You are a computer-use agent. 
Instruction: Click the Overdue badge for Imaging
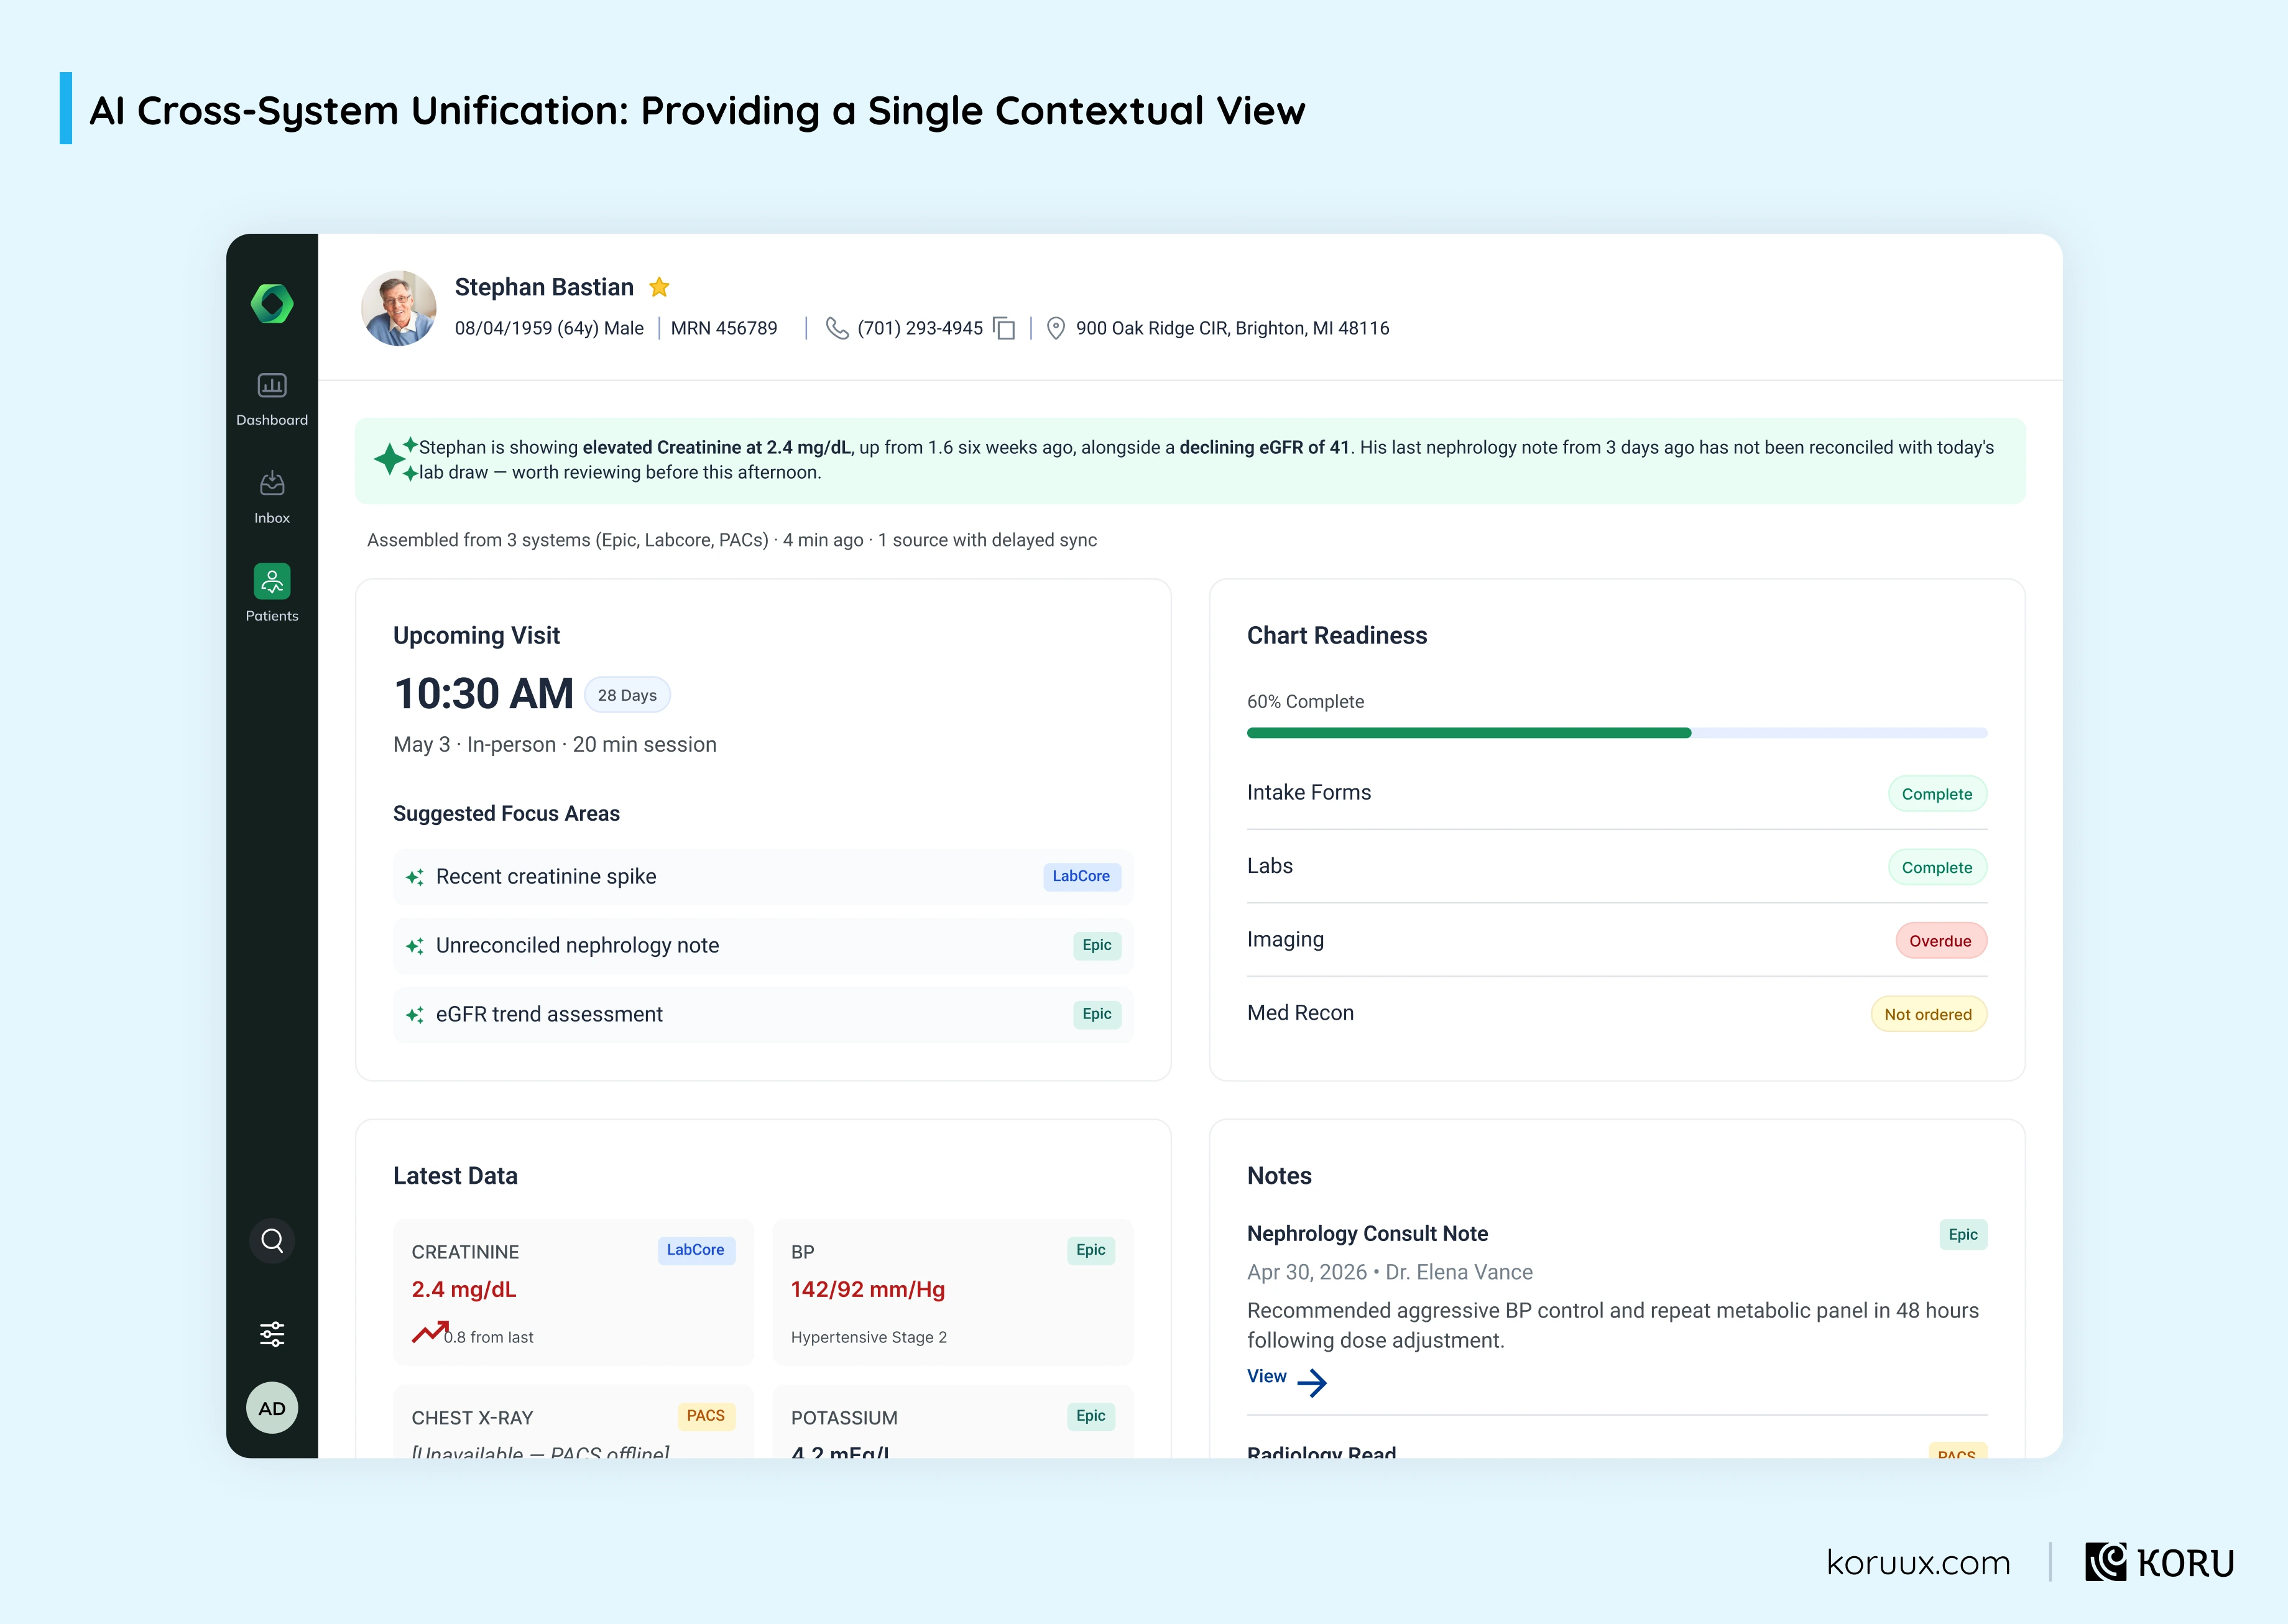pos(1940,941)
